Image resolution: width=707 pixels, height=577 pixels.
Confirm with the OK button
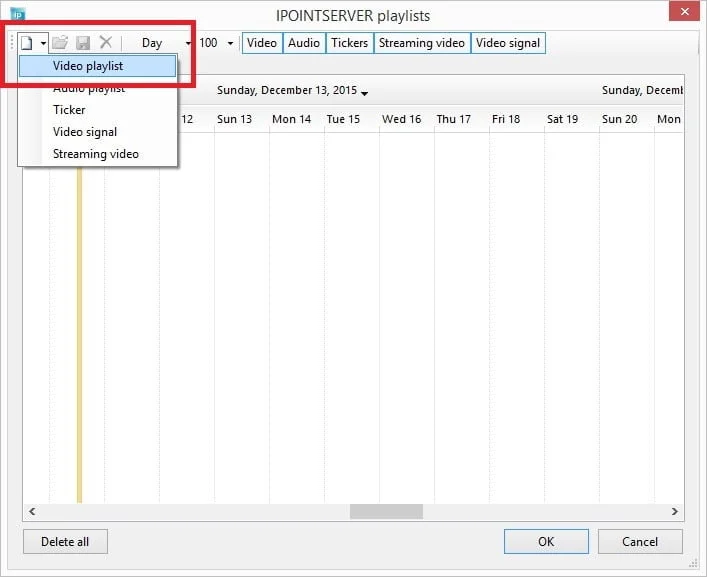coord(546,541)
